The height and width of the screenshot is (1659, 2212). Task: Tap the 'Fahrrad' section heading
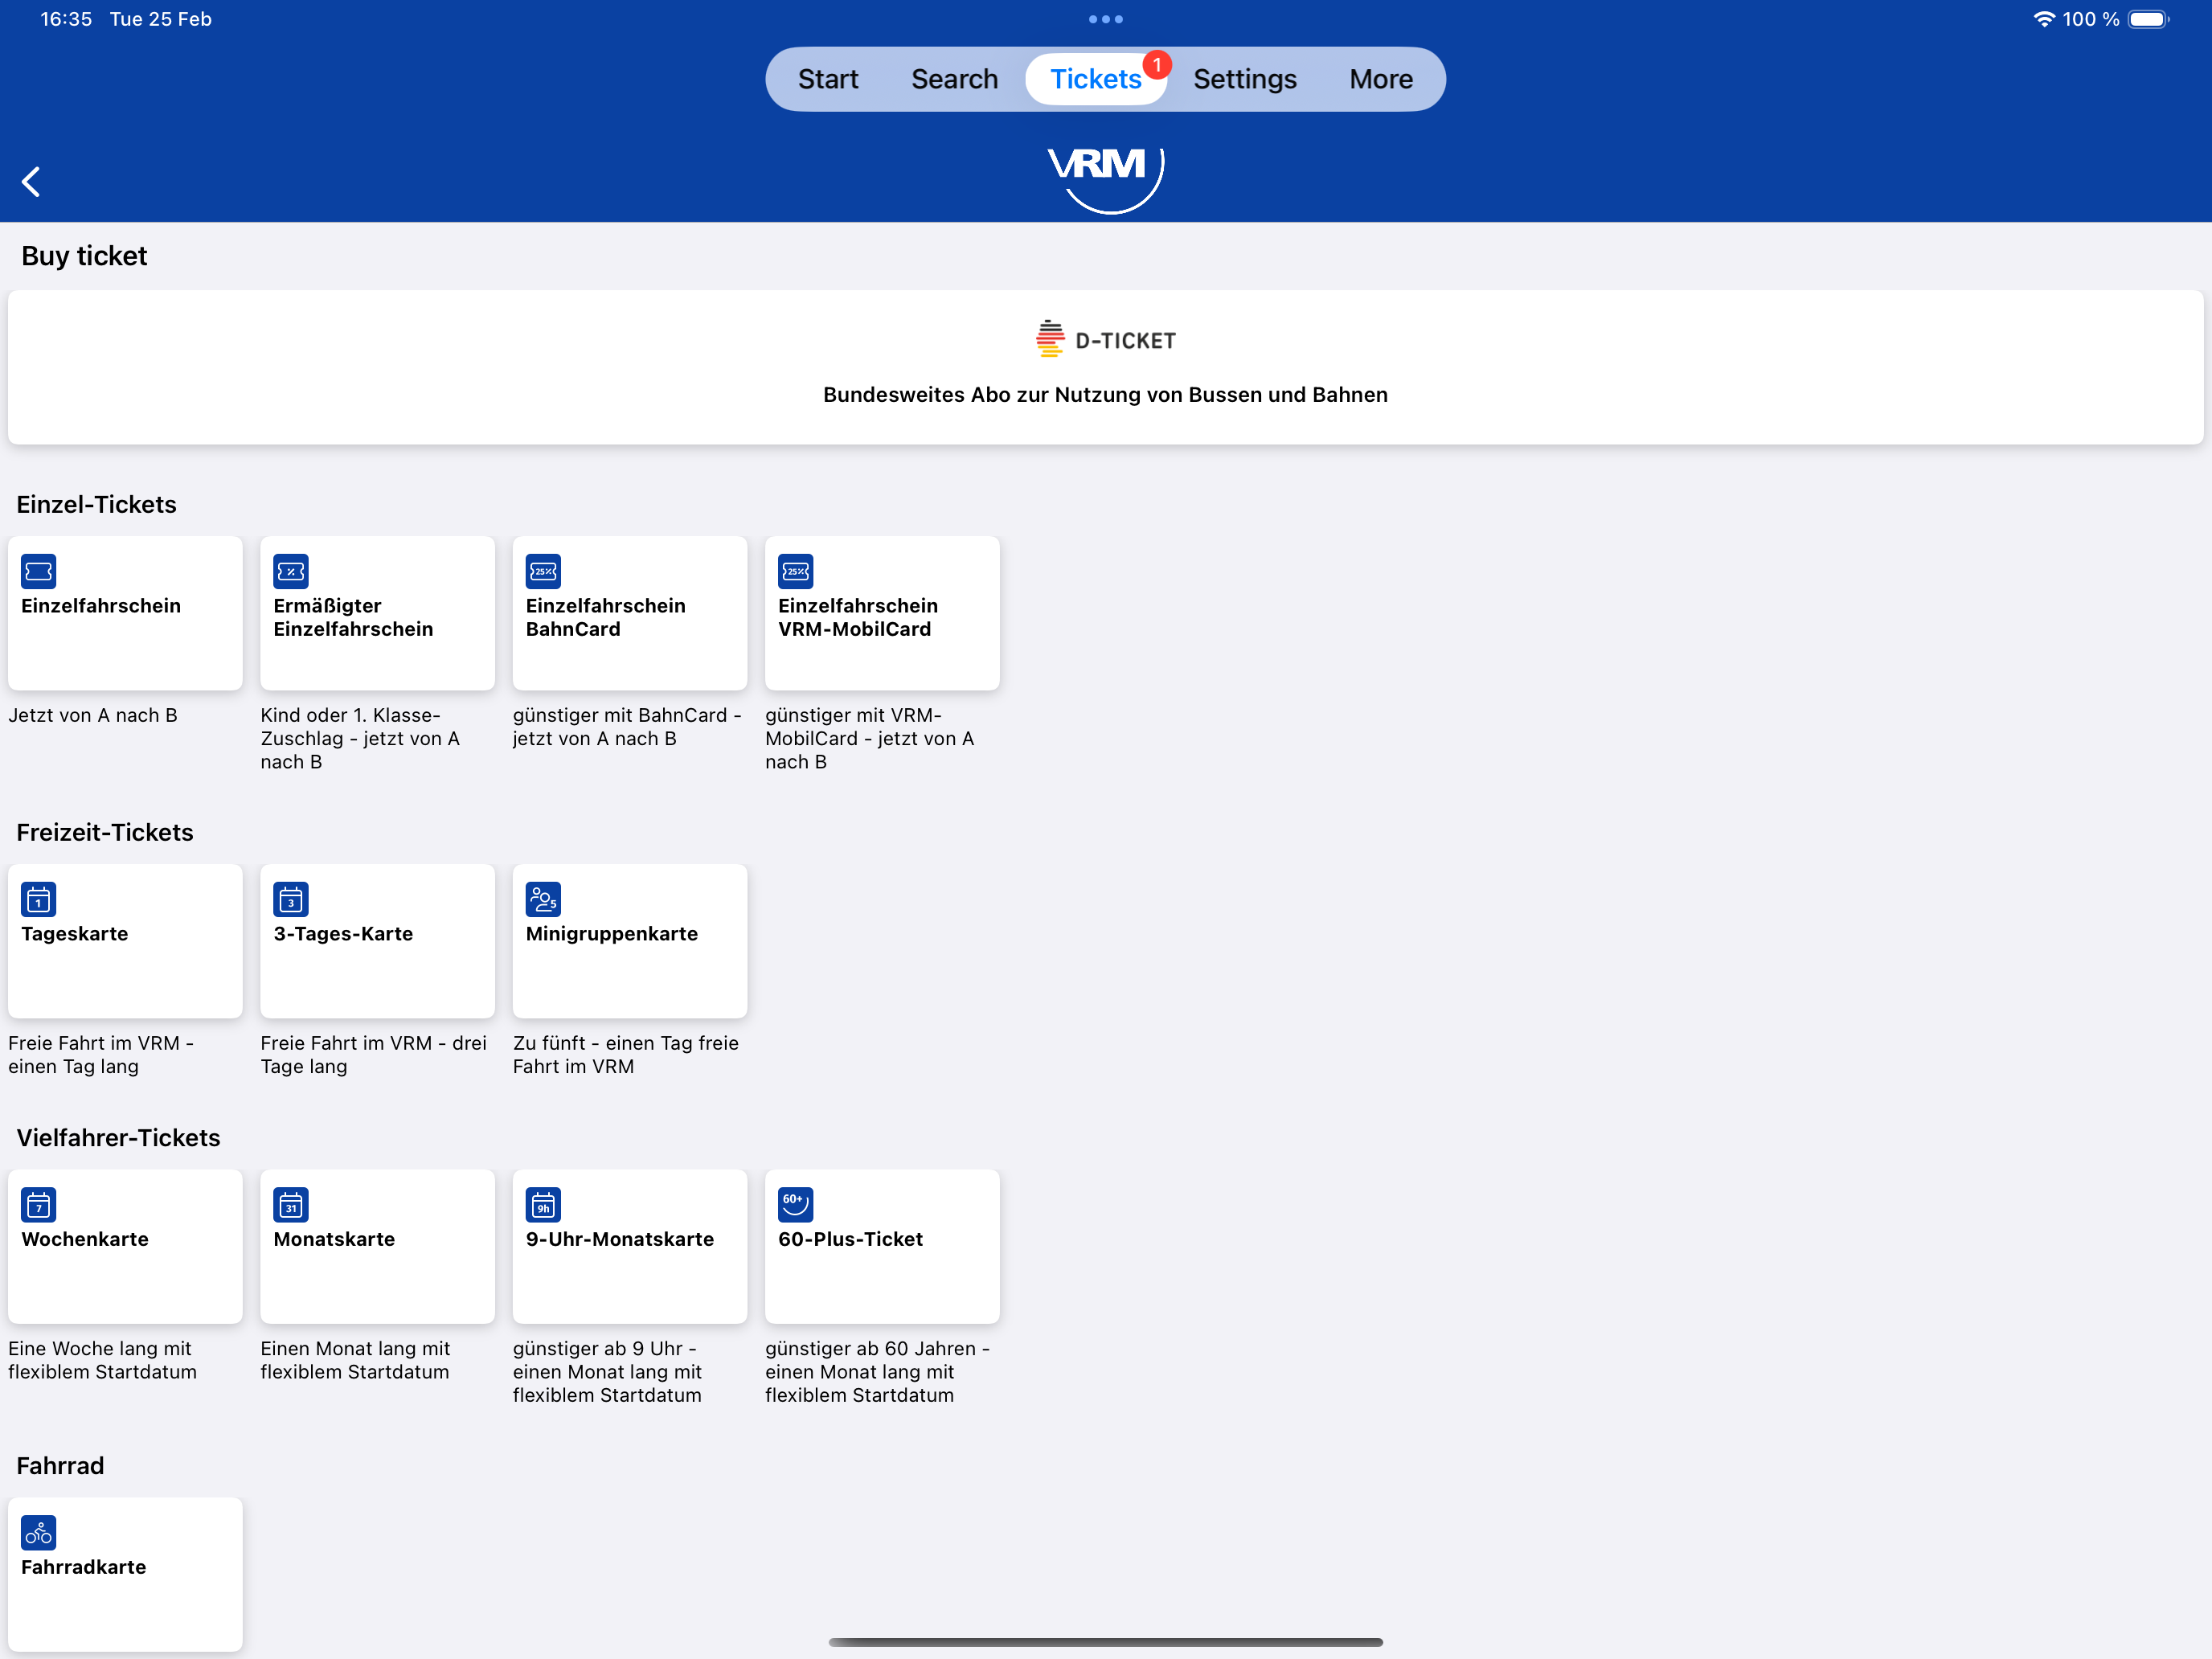[x=60, y=1465]
